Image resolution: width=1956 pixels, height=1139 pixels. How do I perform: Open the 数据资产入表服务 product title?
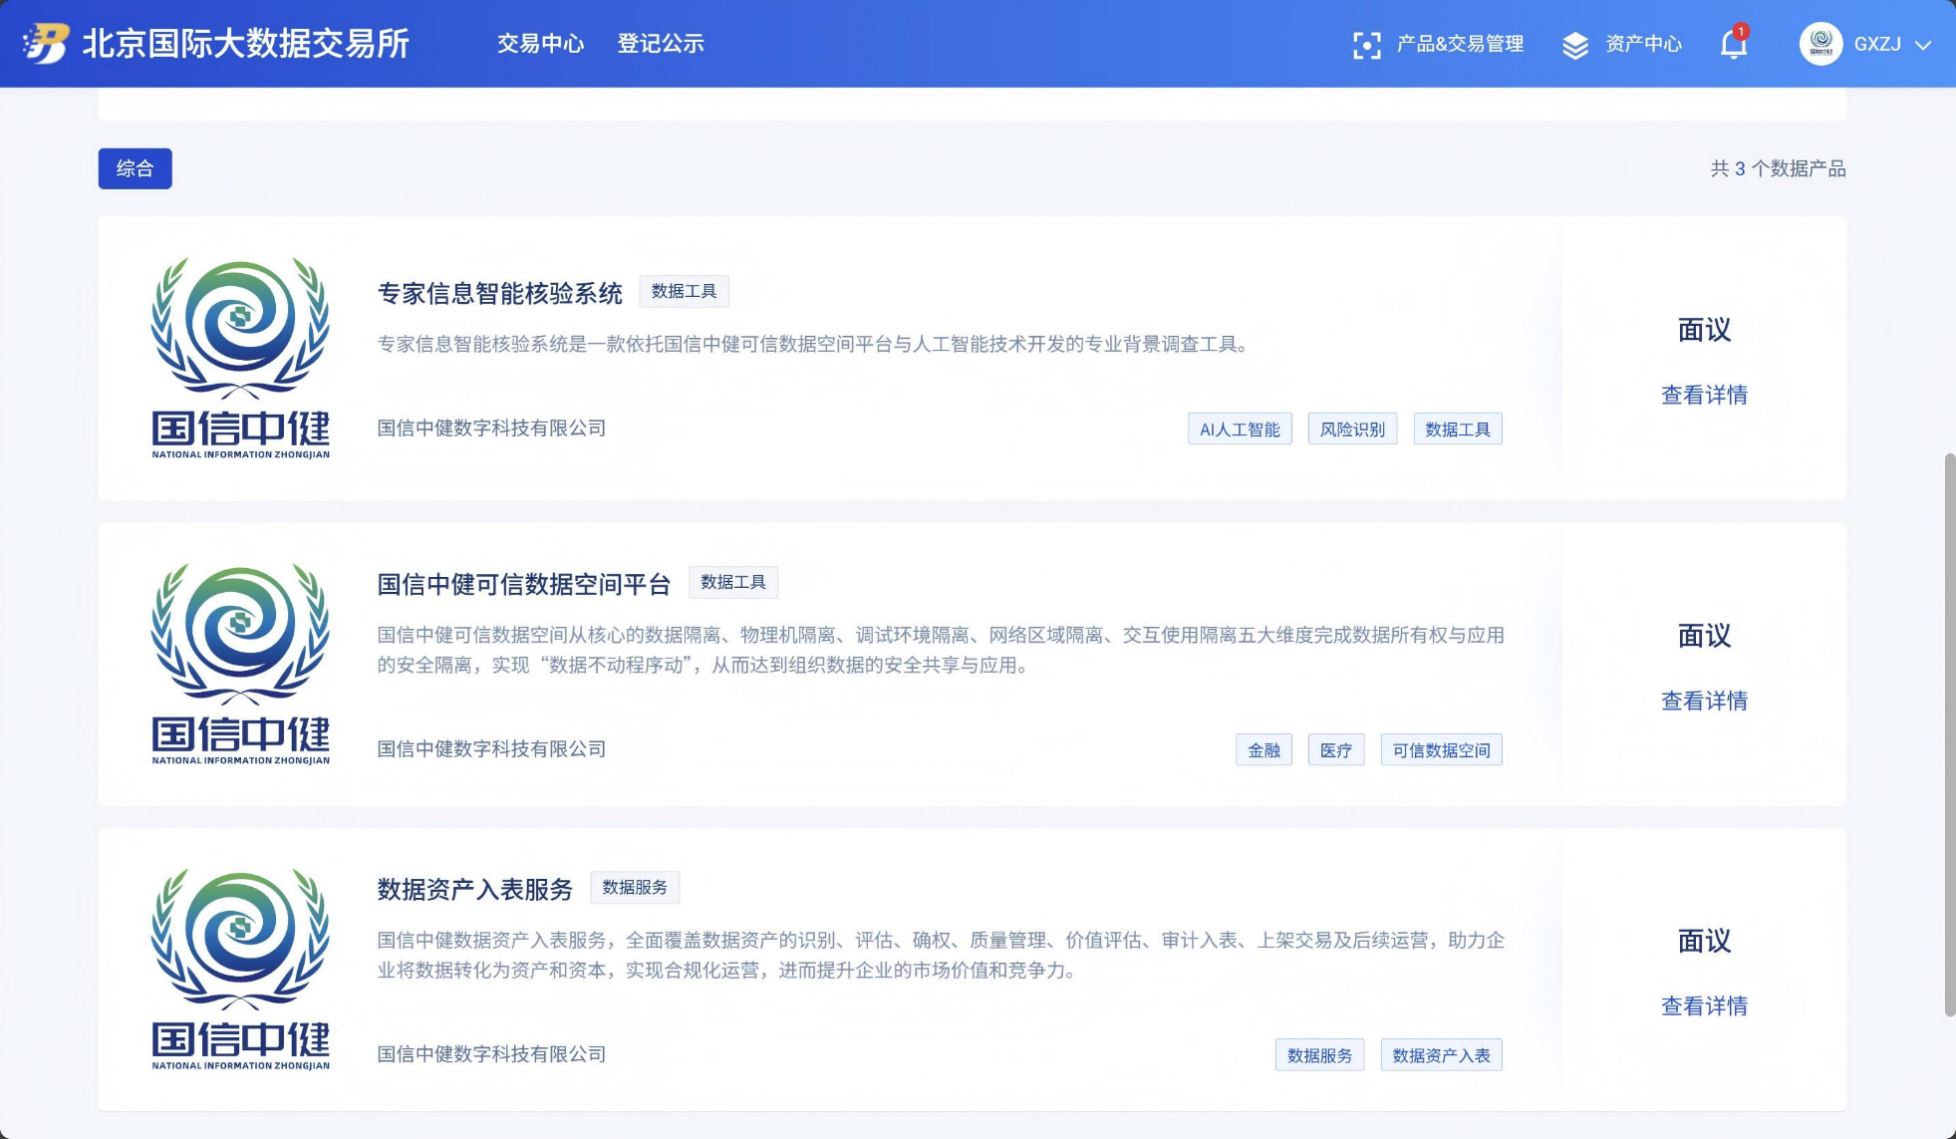[x=475, y=889]
